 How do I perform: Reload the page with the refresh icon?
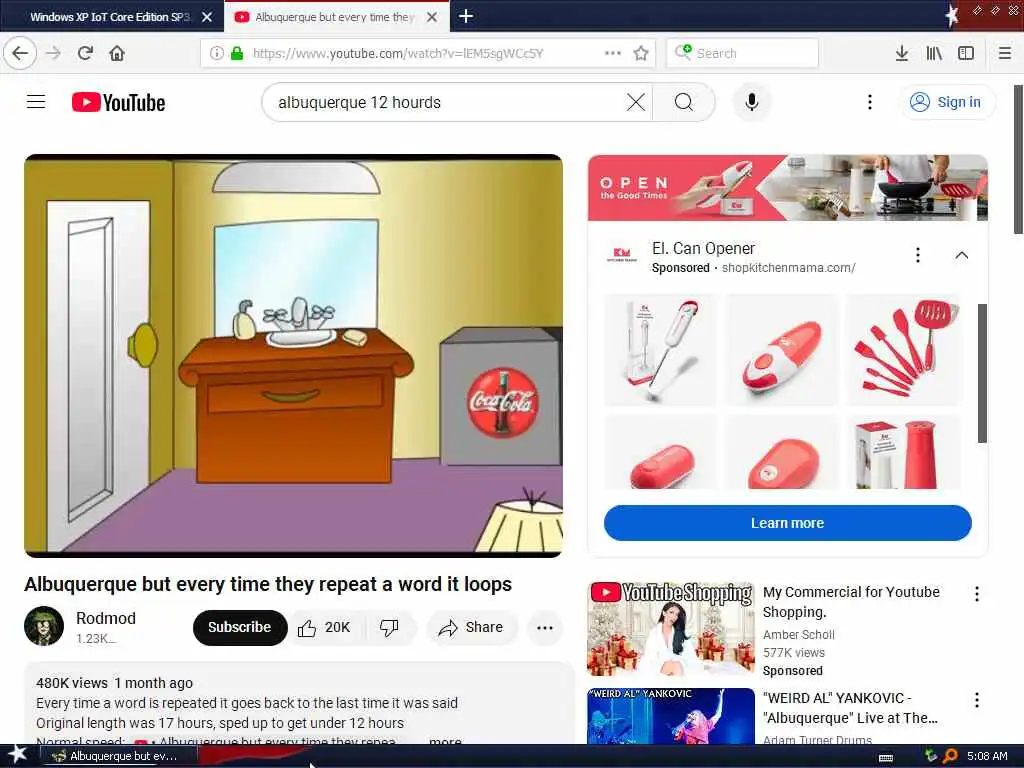(86, 53)
